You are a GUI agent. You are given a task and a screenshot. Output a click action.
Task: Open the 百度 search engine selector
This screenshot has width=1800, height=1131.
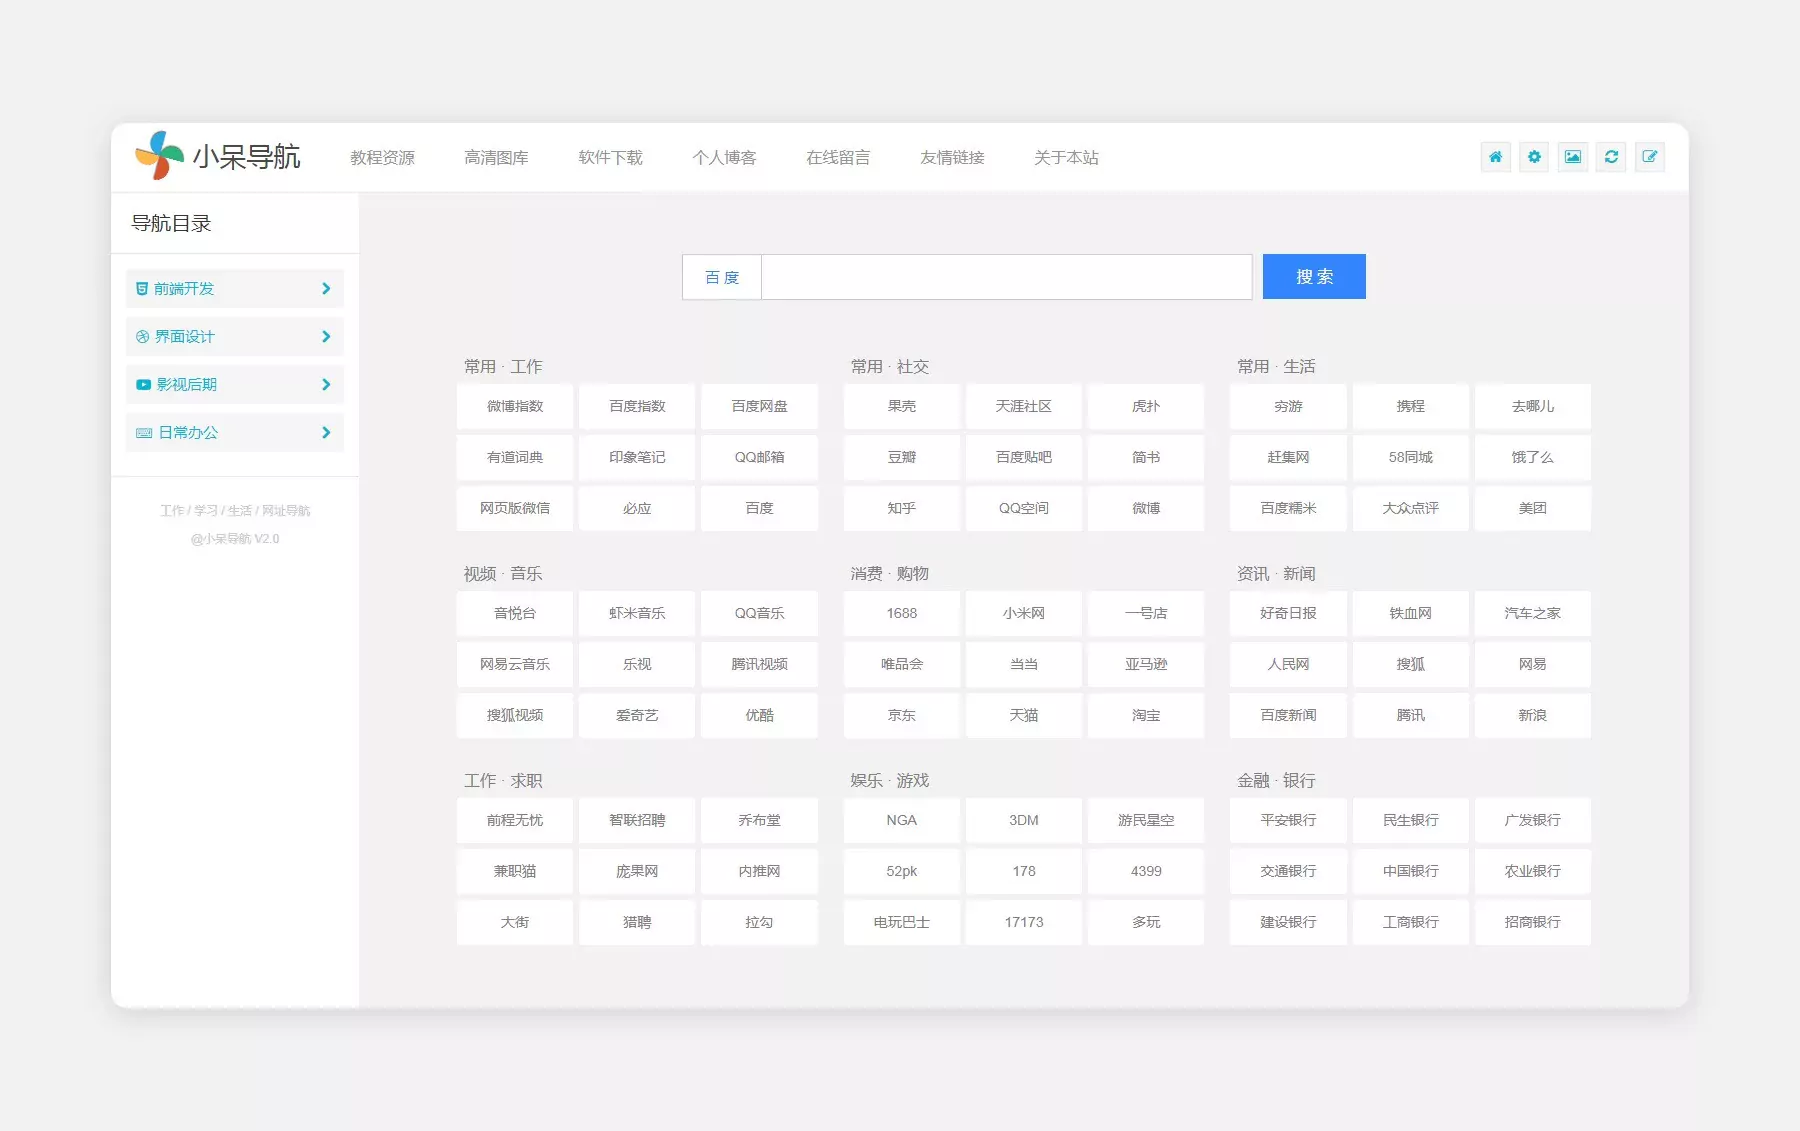click(722, 277)
